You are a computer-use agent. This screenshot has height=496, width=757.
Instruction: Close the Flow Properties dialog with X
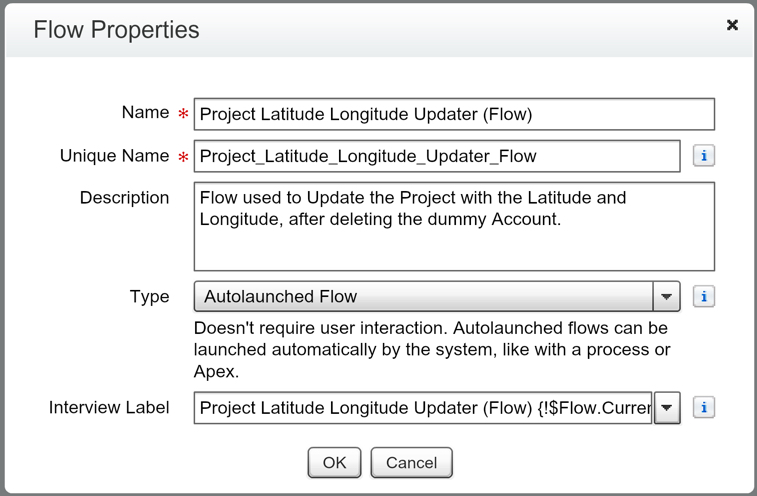coord(732,25)
